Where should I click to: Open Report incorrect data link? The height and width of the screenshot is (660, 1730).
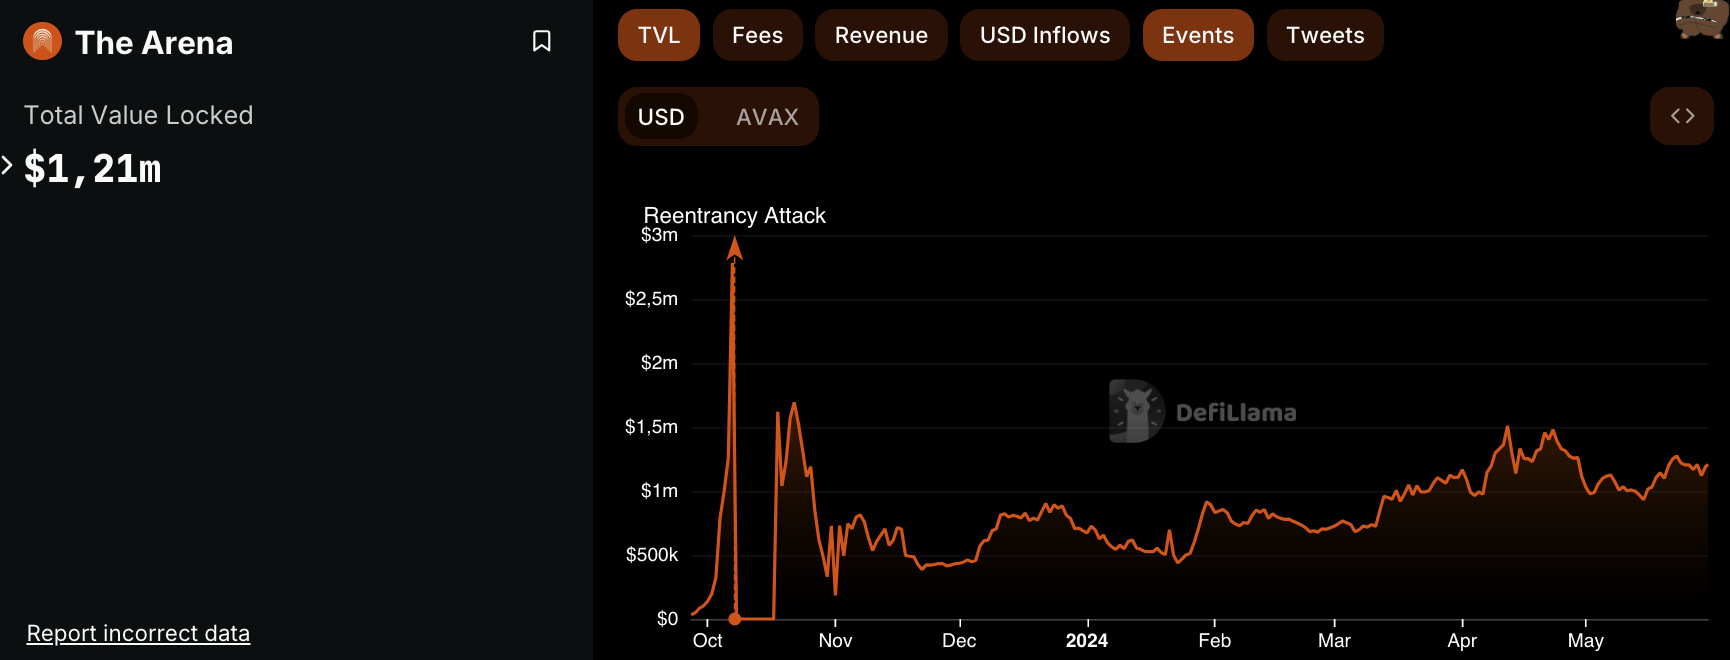(x=138, y=633)
